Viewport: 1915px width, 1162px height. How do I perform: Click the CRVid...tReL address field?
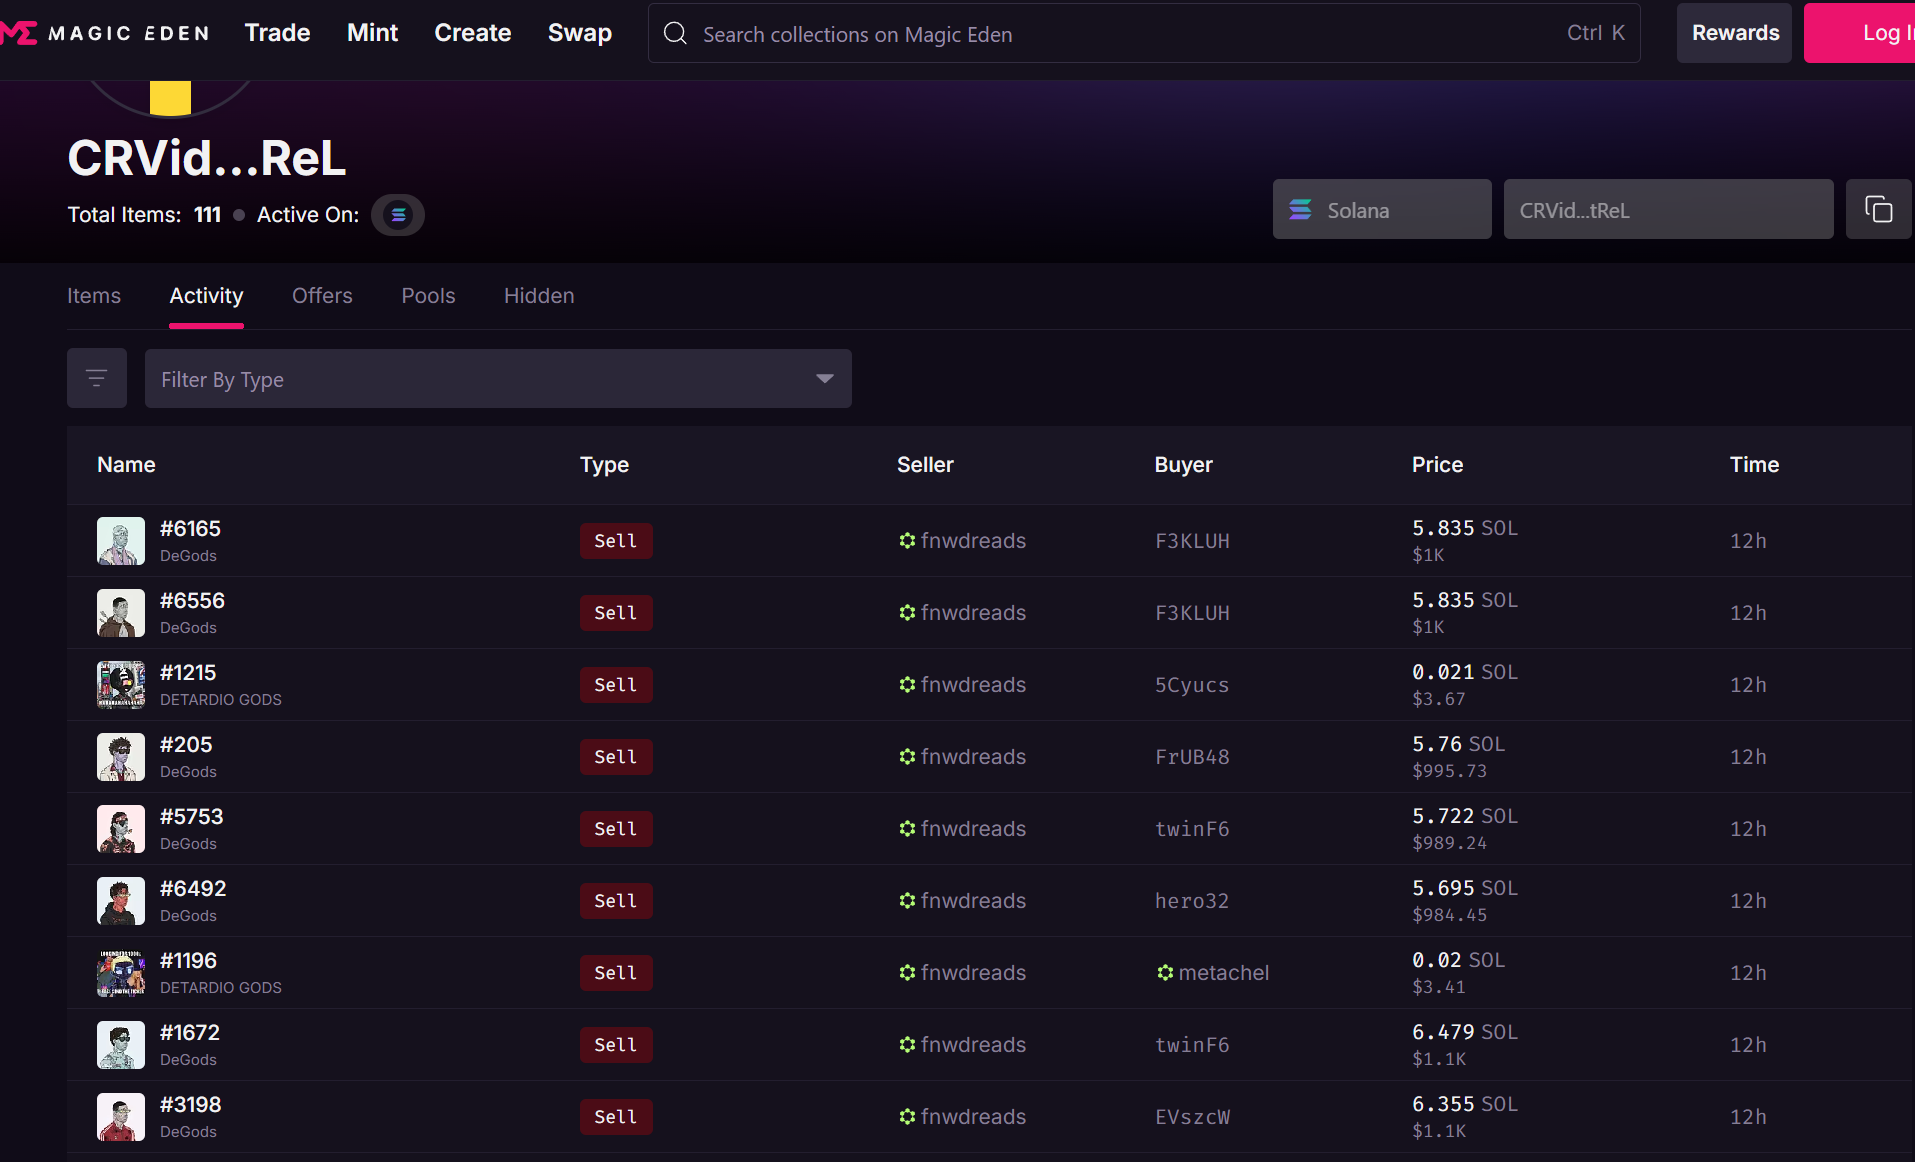point(1668,210)
